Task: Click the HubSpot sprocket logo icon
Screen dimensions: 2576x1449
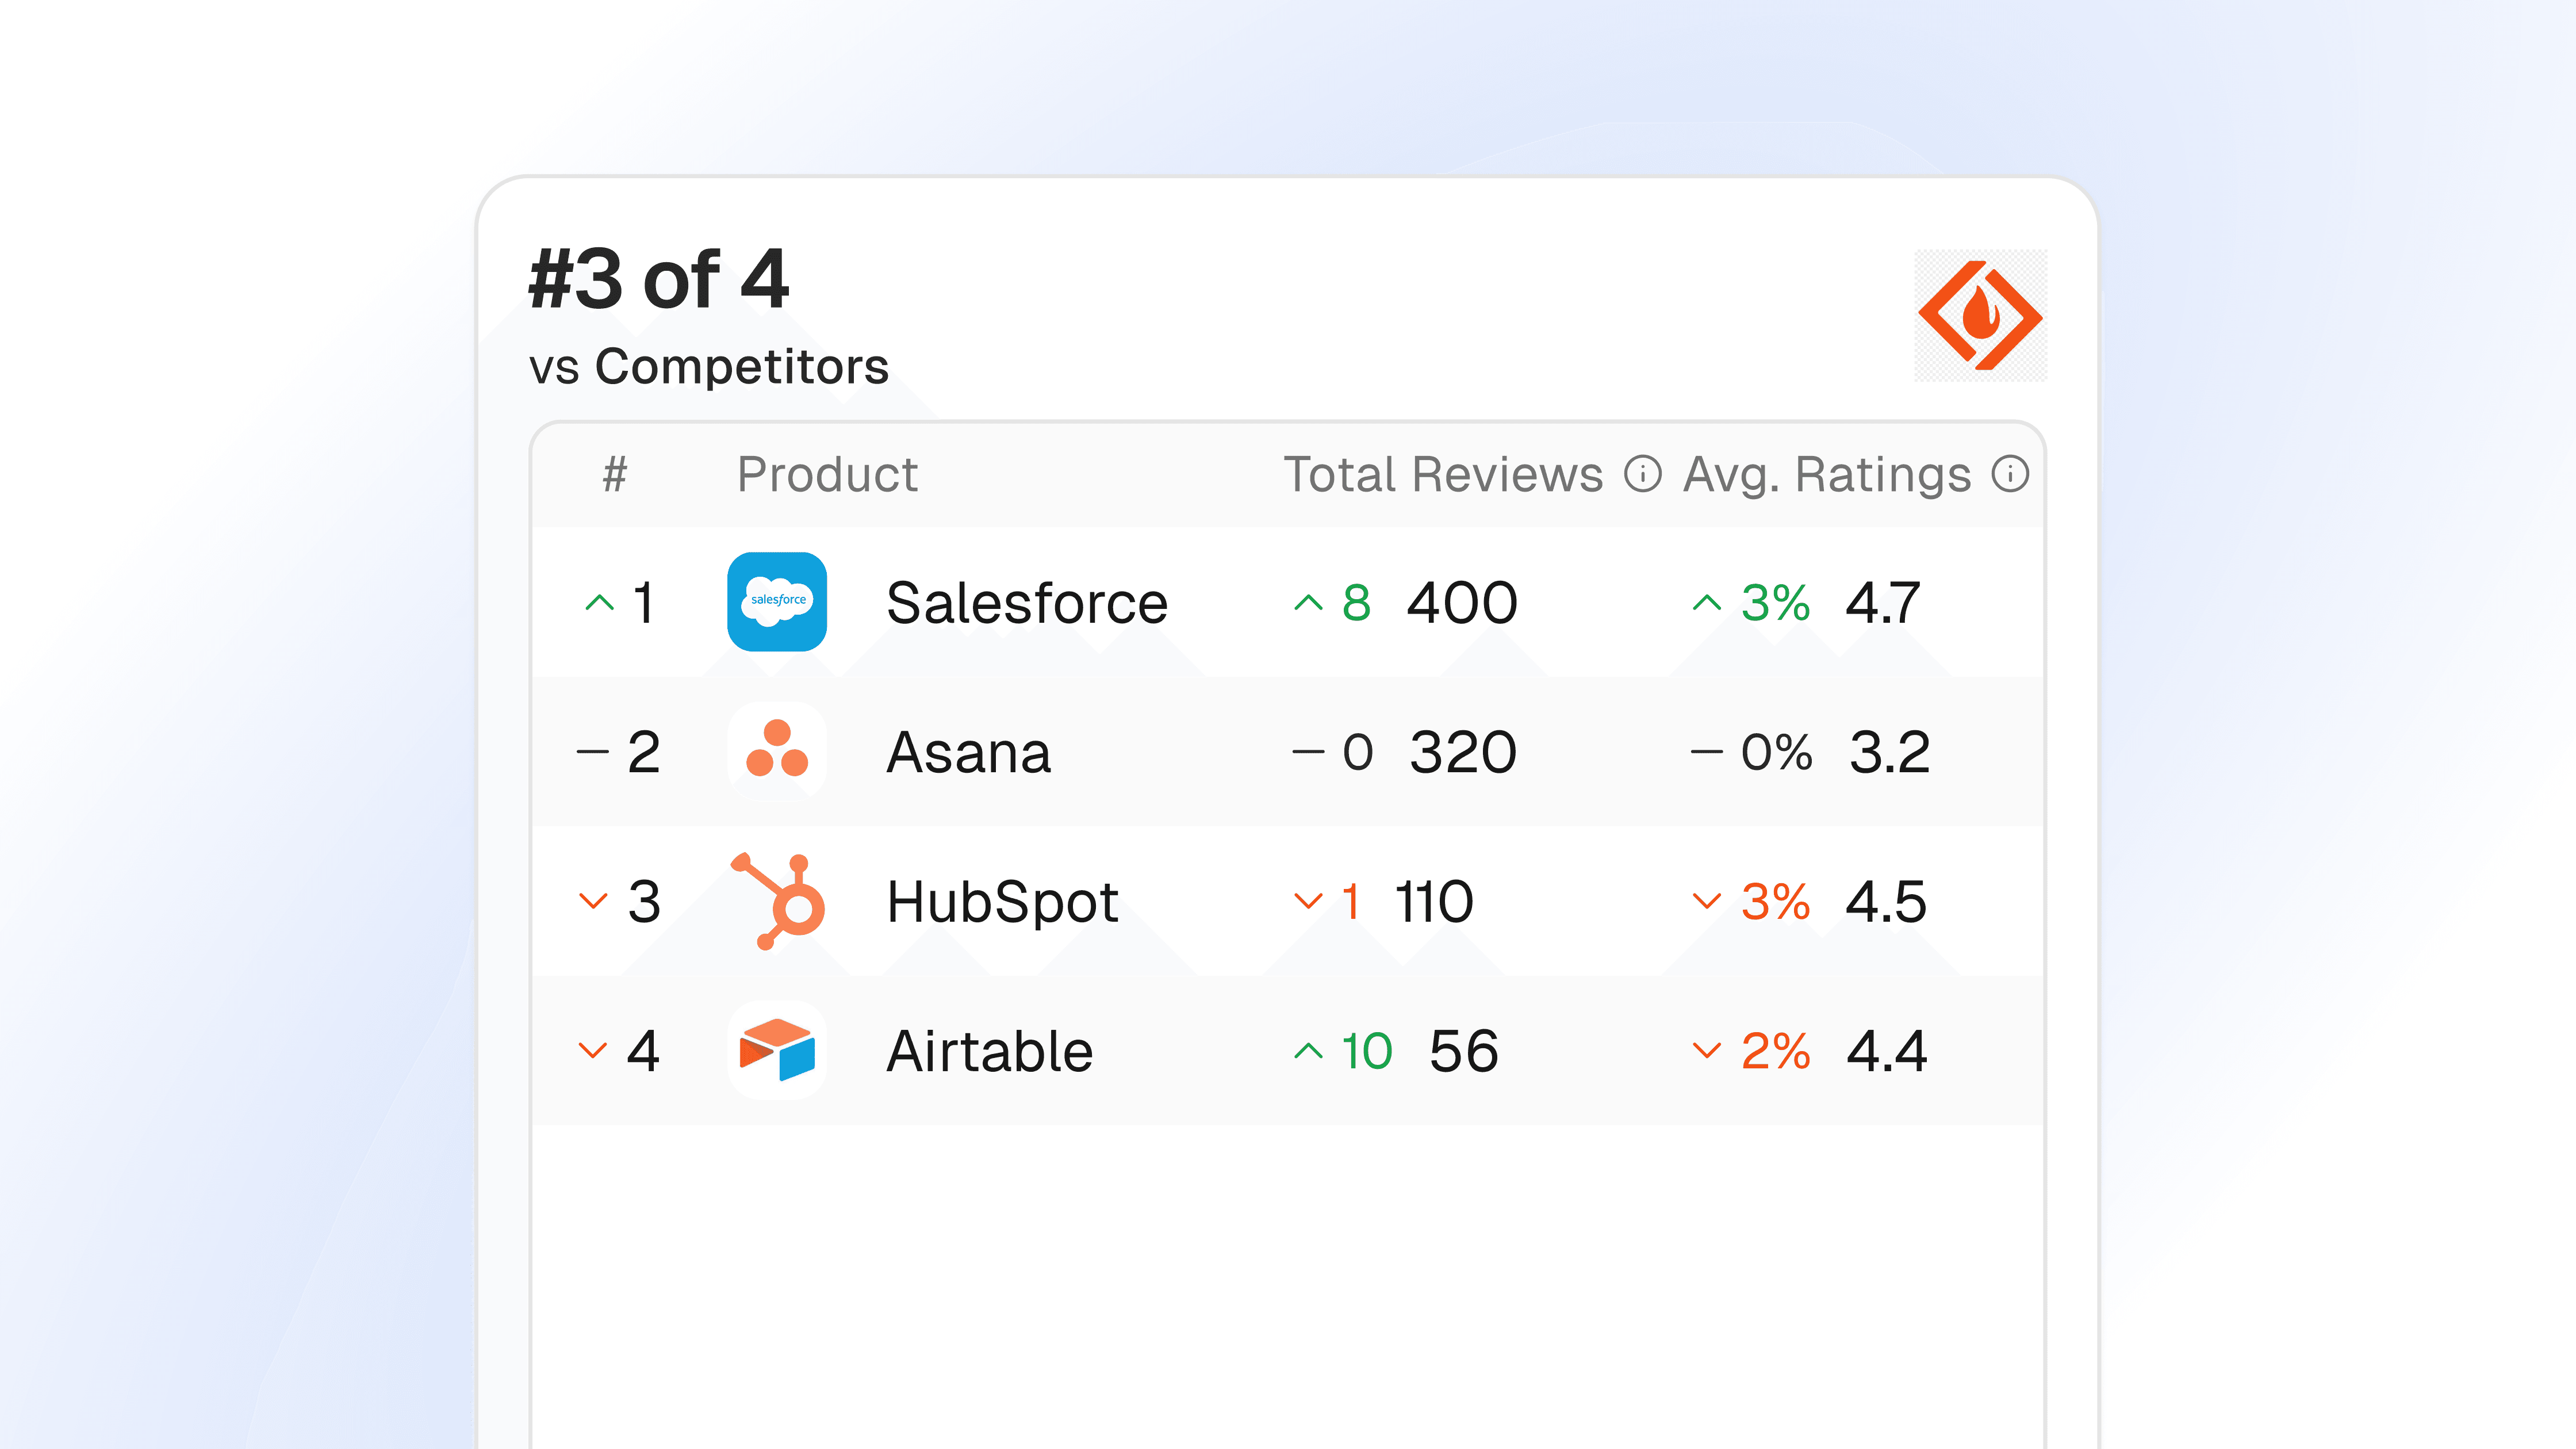Action: pos(777,900)
